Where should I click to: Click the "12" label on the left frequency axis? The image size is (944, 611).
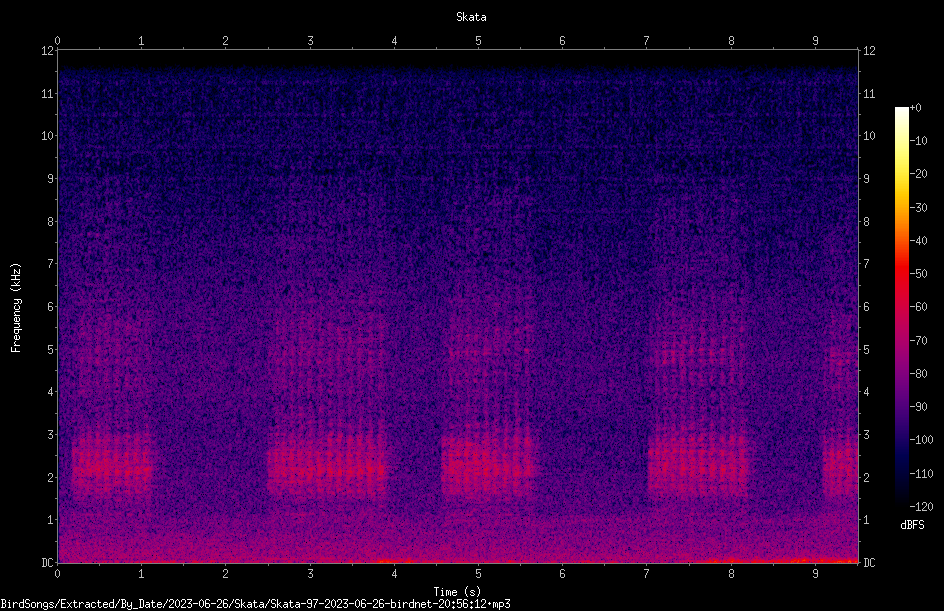[x=47, y=51]
